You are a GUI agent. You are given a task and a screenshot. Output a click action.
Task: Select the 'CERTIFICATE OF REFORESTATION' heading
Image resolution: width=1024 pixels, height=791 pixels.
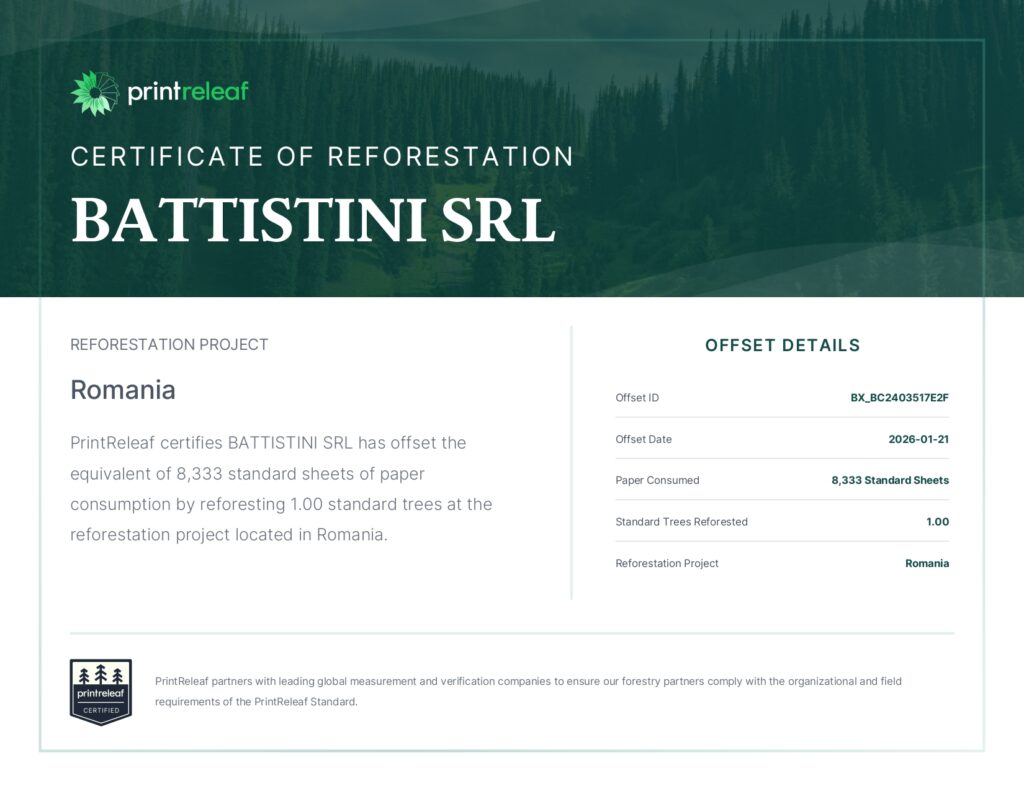coord(322,157)
